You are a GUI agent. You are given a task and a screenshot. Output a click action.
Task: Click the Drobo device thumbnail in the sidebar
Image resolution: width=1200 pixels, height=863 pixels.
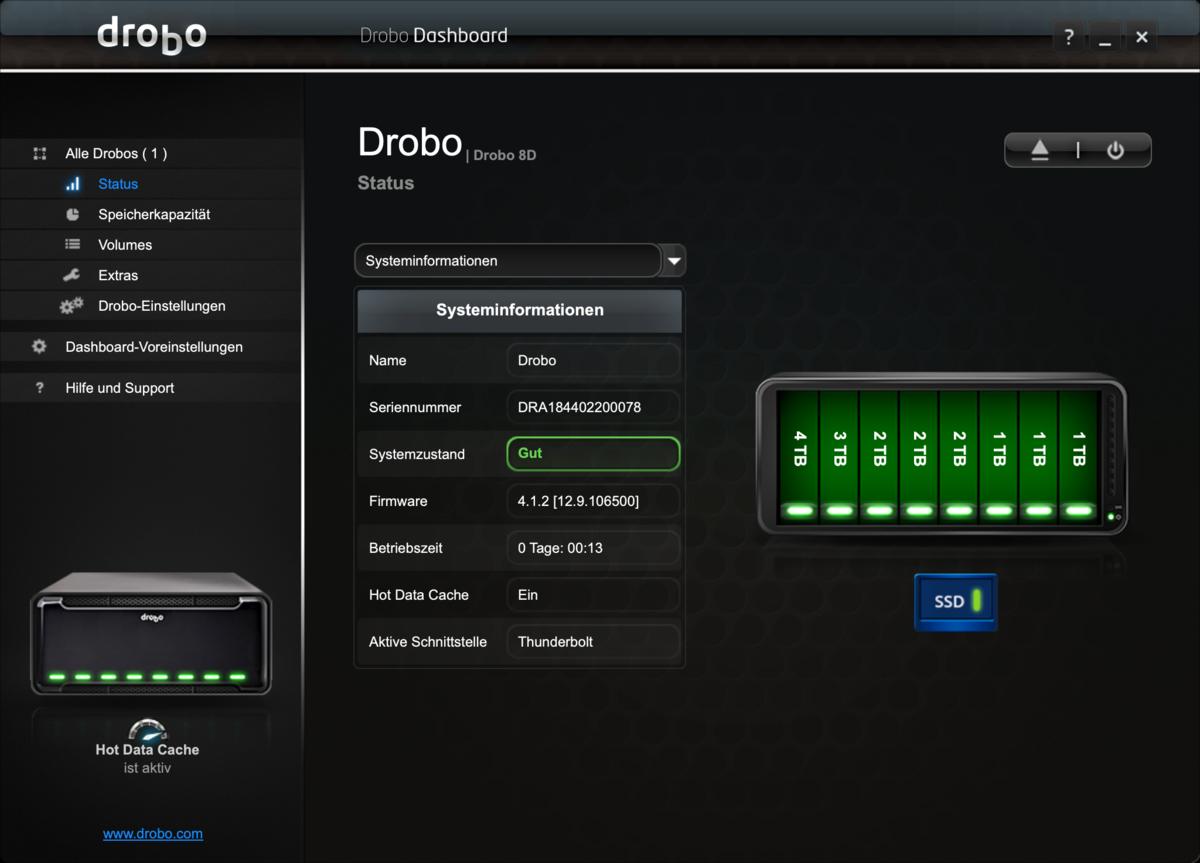(150, 635)
